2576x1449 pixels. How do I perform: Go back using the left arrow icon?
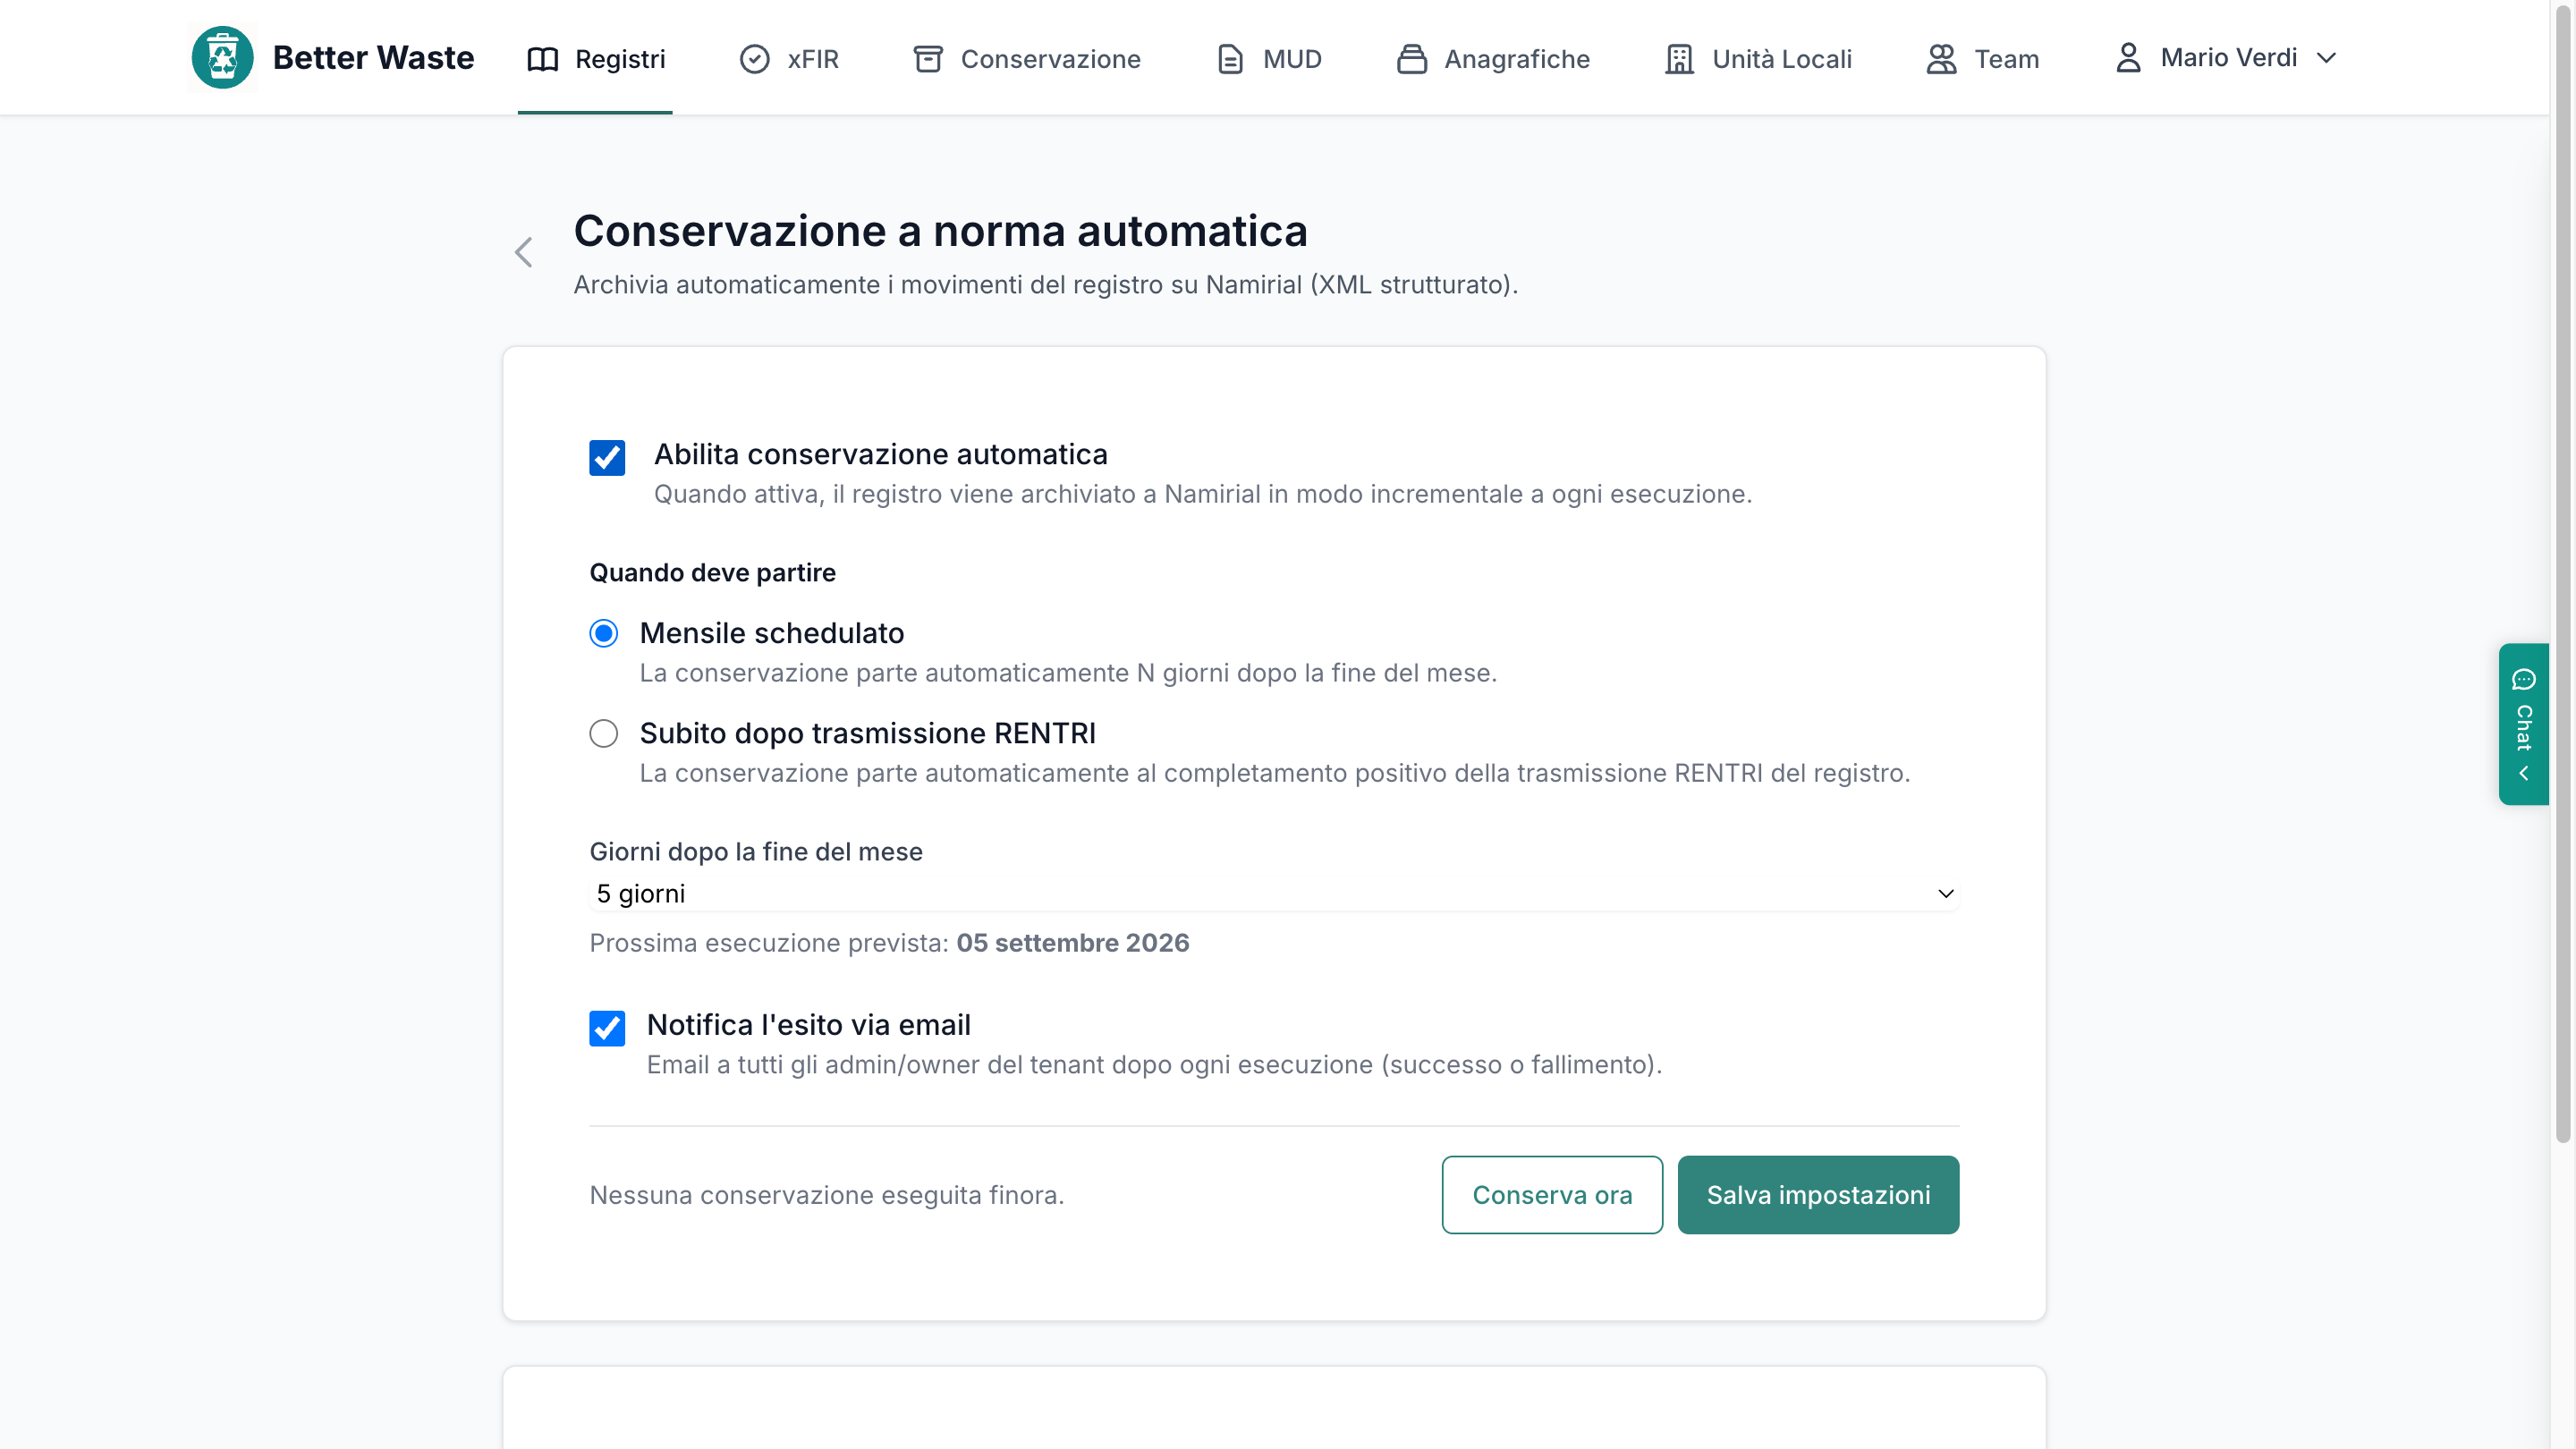pos(523,252)
